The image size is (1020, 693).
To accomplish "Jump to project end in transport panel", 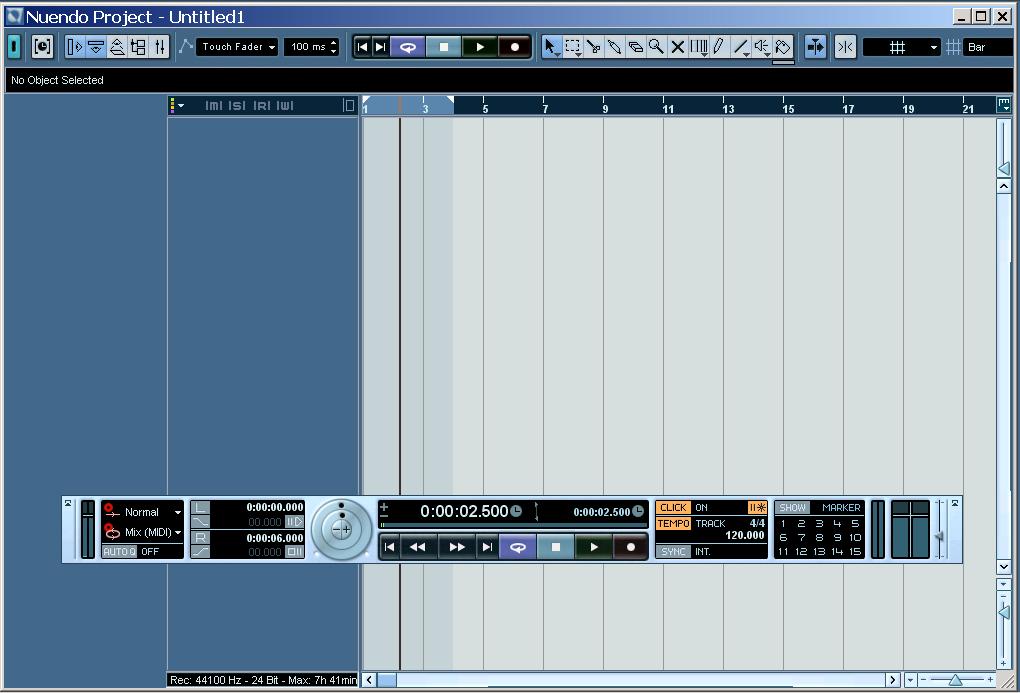I will [x=487, y=547].
